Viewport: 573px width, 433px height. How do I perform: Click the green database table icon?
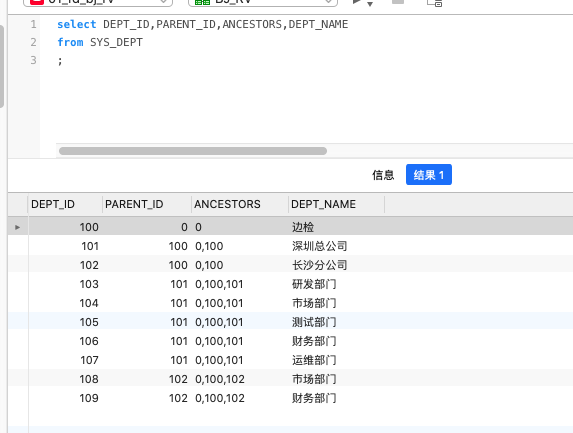(202, 2)
